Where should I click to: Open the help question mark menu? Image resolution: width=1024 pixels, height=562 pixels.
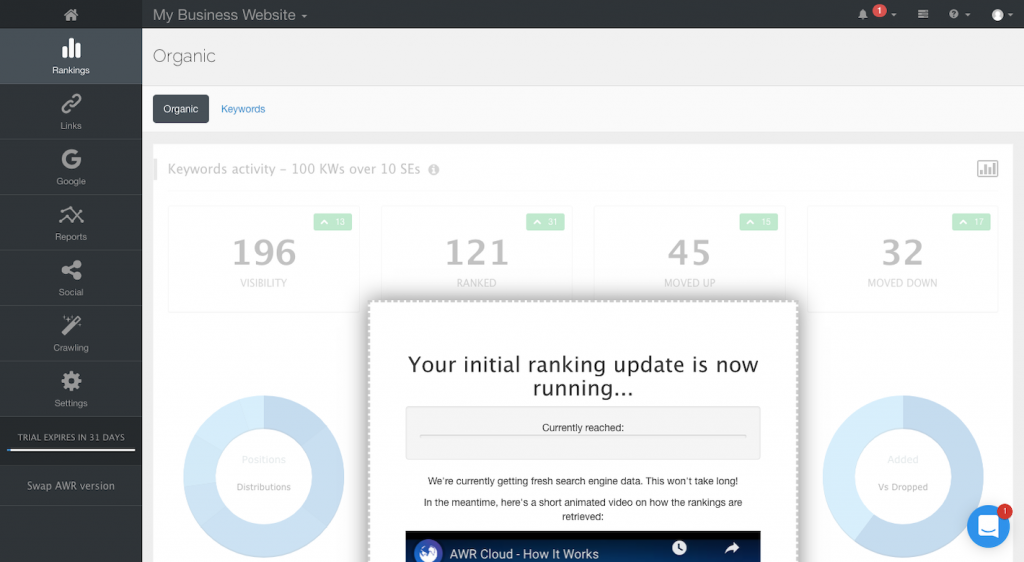click(x=959, y=14)
